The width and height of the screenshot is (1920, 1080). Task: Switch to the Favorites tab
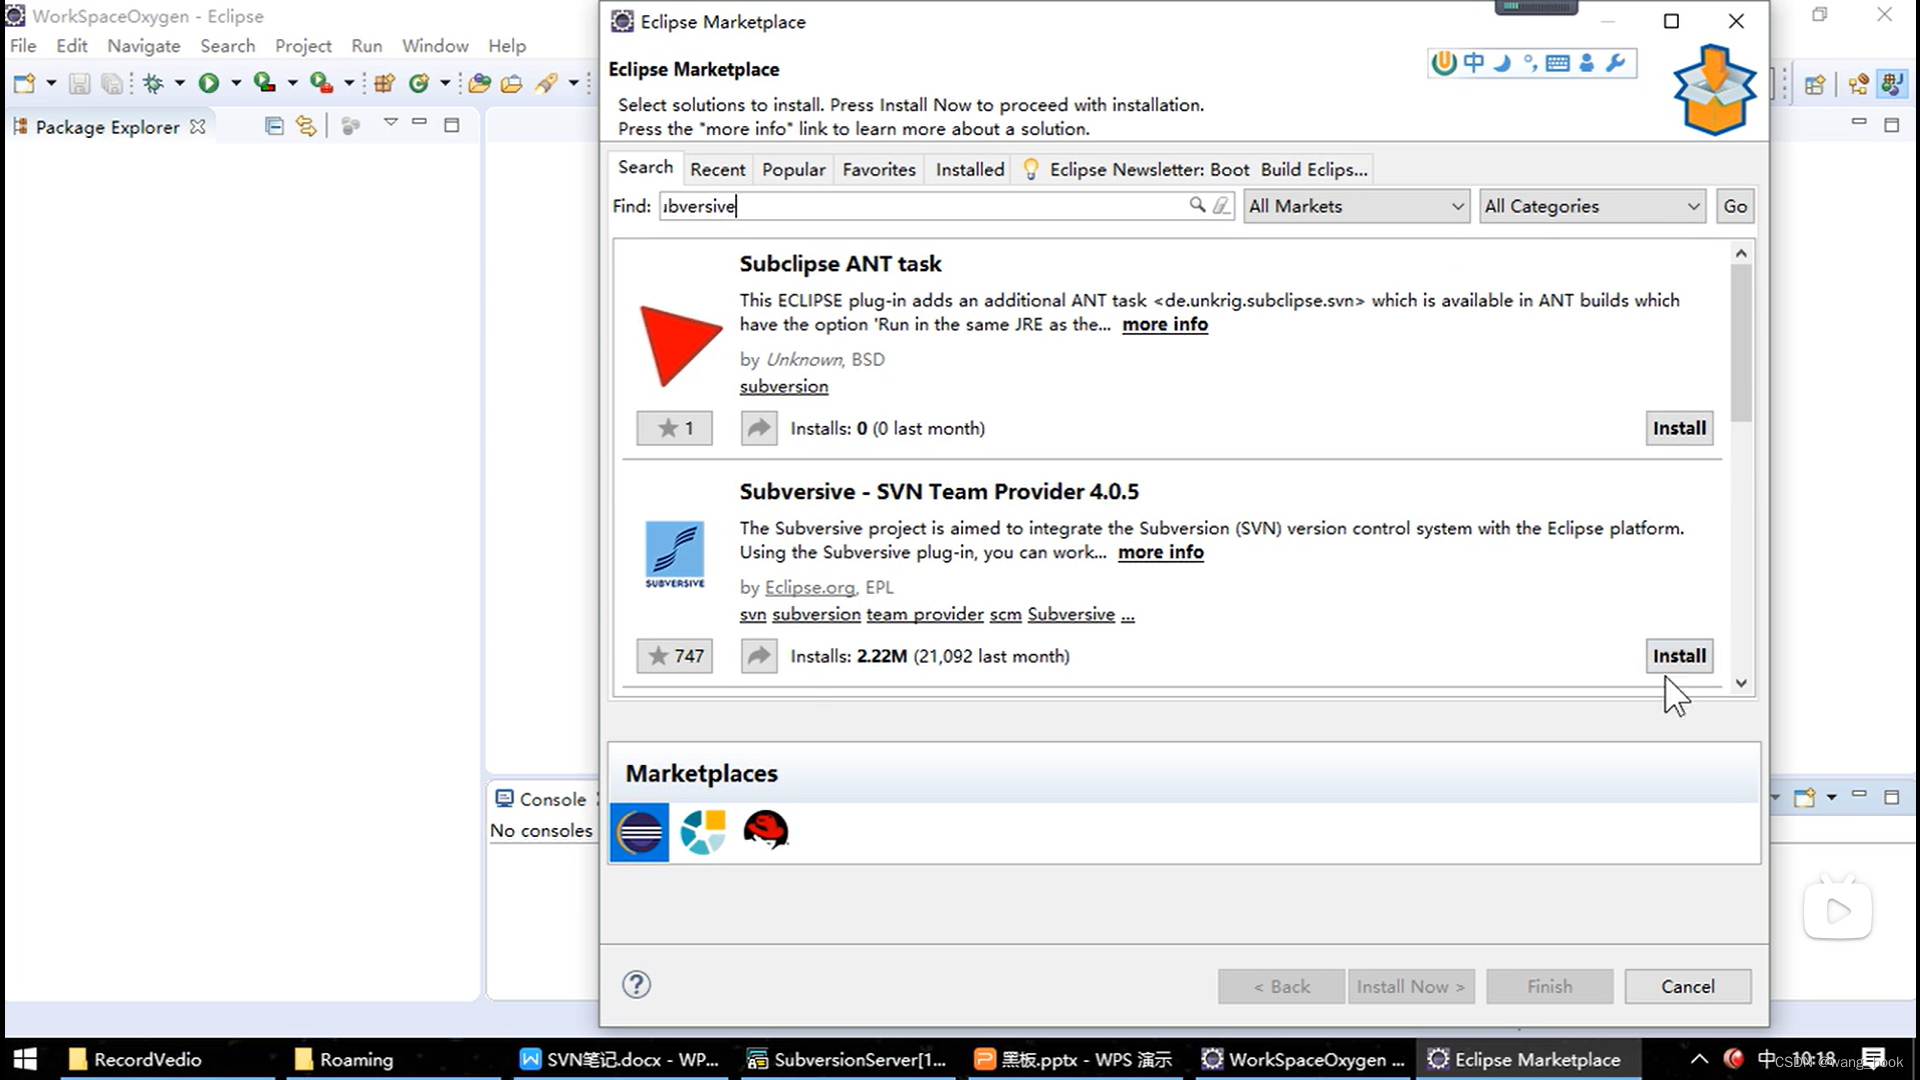[x=878, y=169]
